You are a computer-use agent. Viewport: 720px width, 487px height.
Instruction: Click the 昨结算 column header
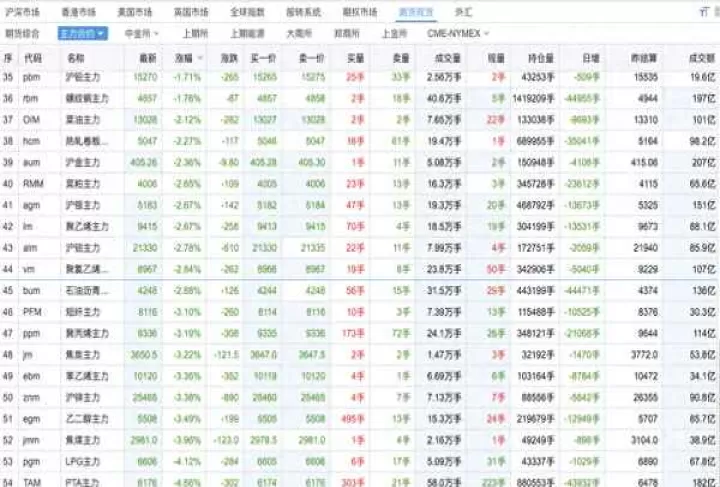tap(644, 58)
